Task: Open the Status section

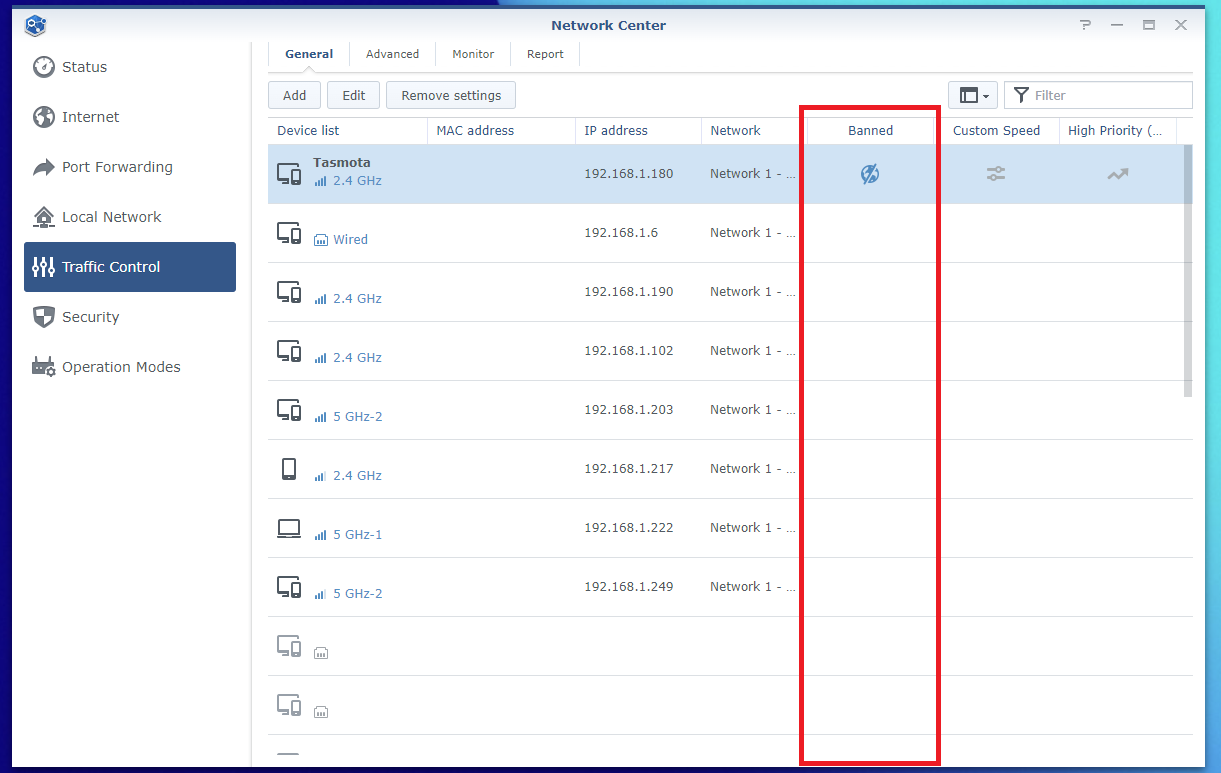Action: point(84,67)
